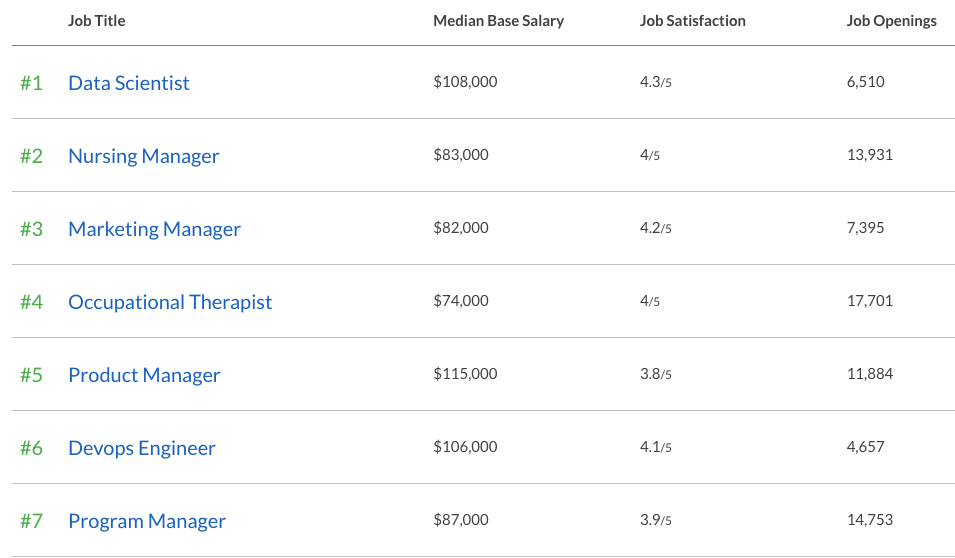Click the 4.3/5 satisfaction rating
Screen dimensions: 955x558
(655, 82)
